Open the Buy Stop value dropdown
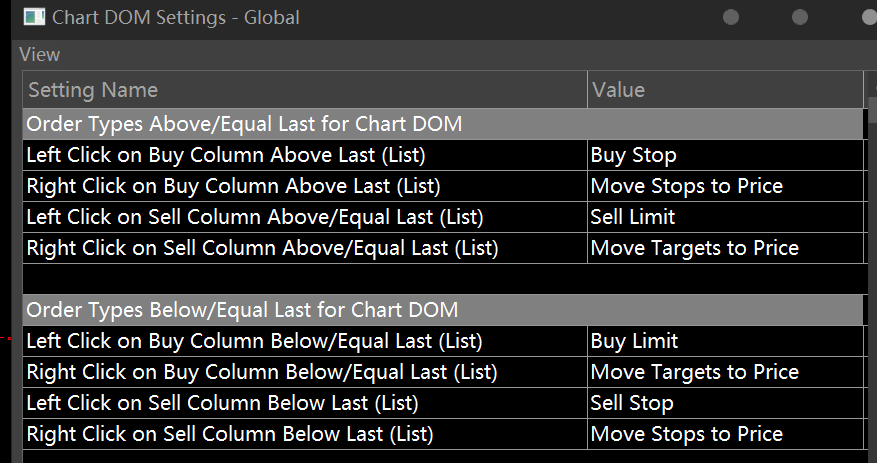The height and width of the screenshot is (463, 877). pyautogui.click(x=724, y=155)
